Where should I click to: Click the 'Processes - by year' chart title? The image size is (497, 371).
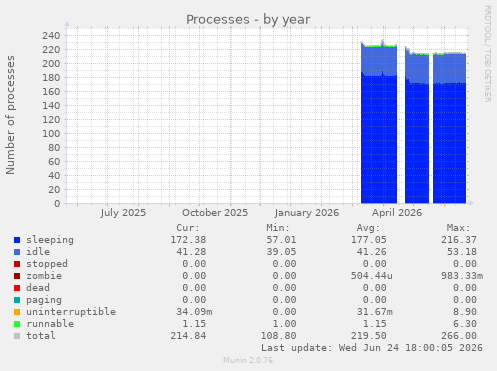click(248, 20)
